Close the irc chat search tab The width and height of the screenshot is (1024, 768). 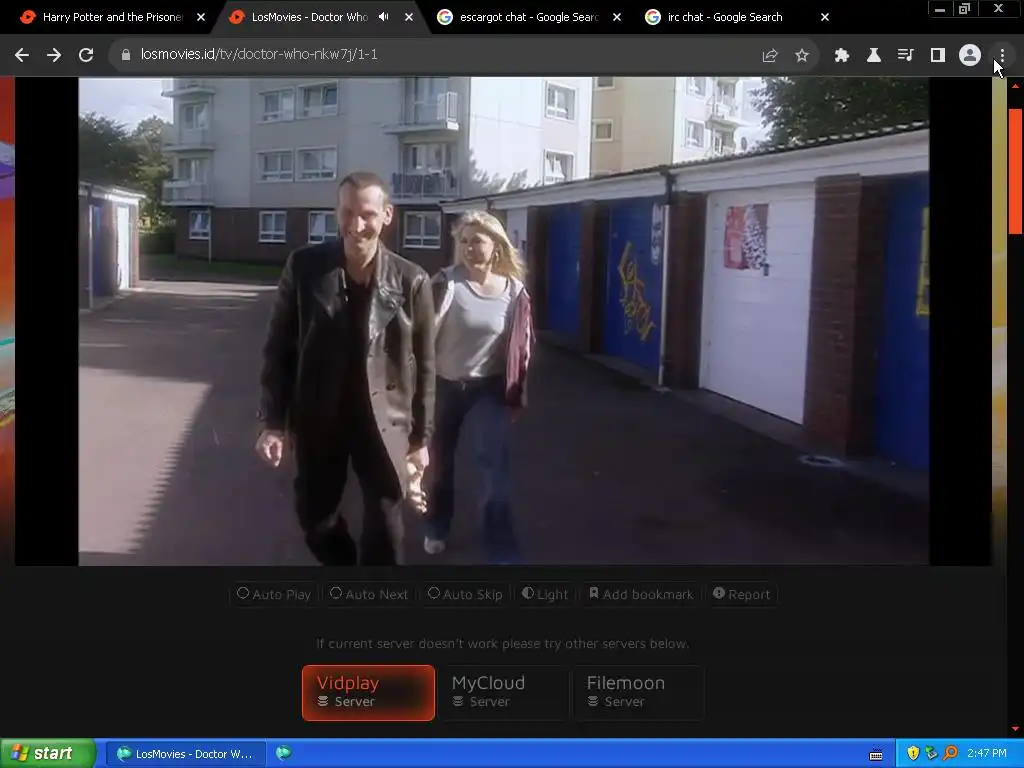825,17
